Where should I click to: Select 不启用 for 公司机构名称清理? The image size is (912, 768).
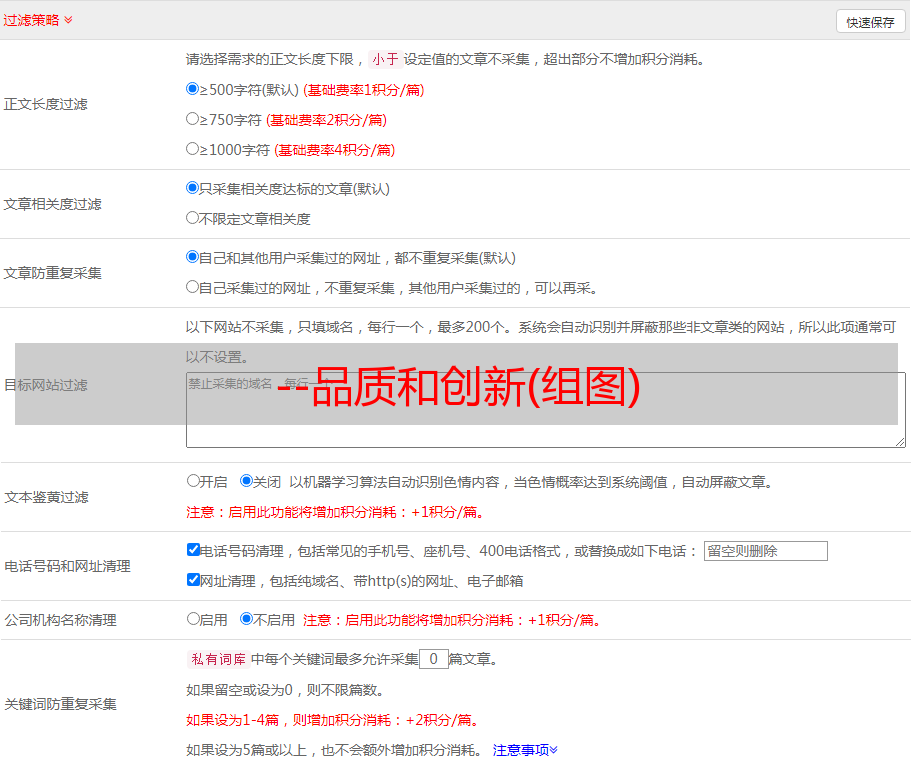(x=246, y=619)
